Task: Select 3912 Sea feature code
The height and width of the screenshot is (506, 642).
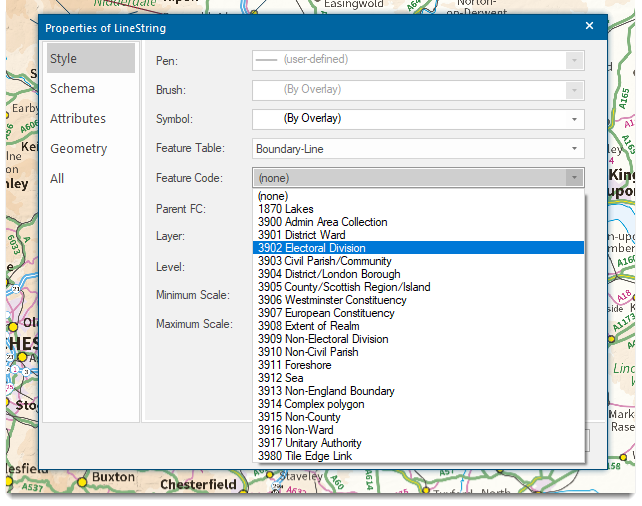Action: [418, 378]
